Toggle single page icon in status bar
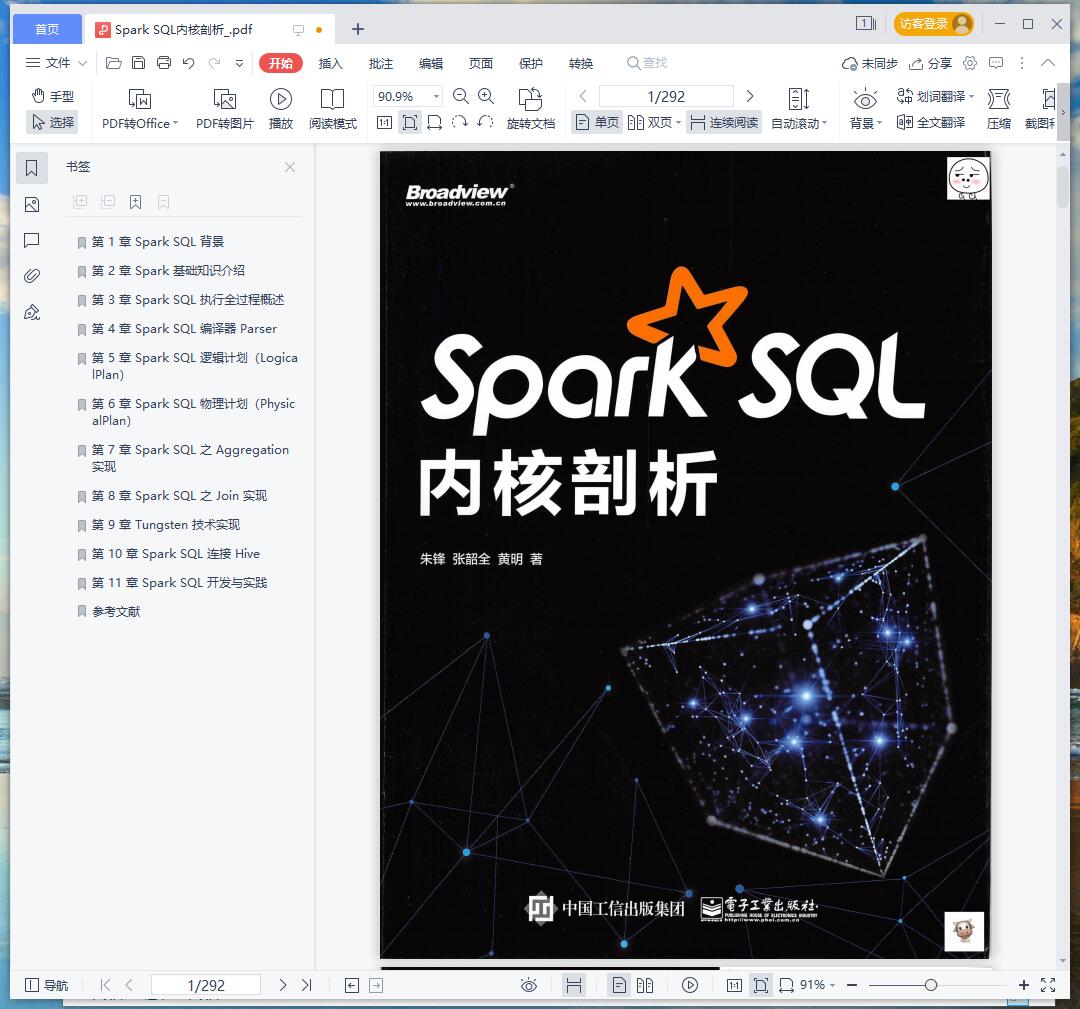Image resolution: width=1080 pixels, height=1009 pixels. [619, 985]
